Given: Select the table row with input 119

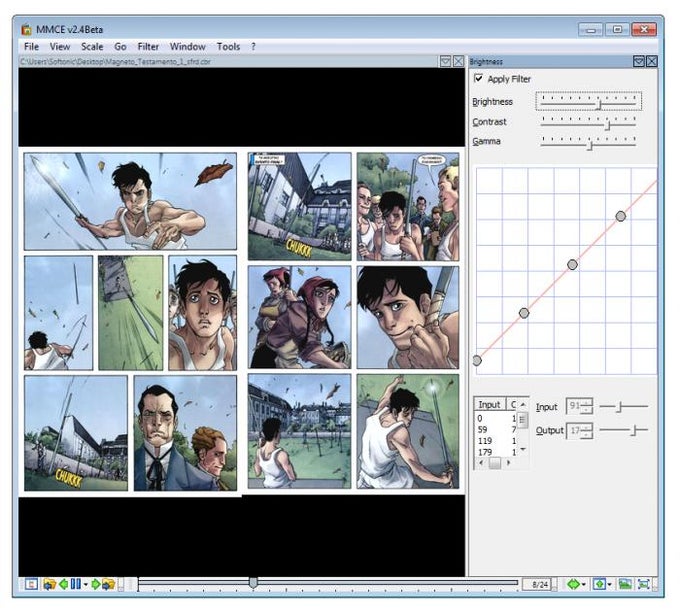Looking at the screenshot, I should (495, 441).
